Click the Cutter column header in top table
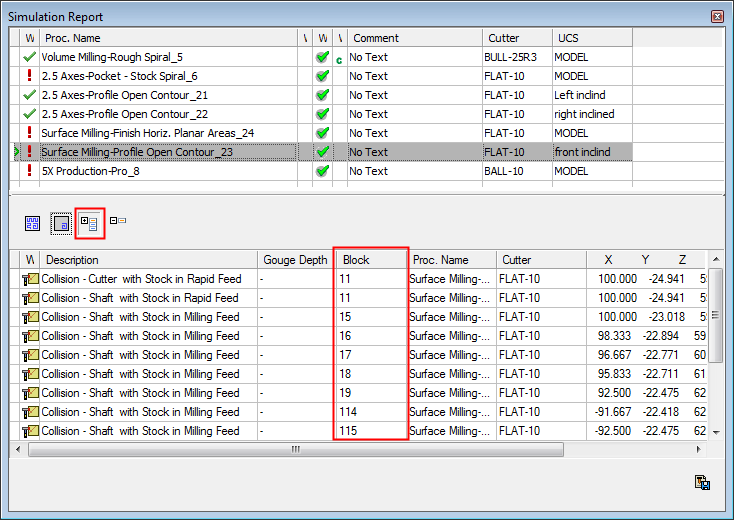This screenshot has height=520, width=734. point(516,38)
